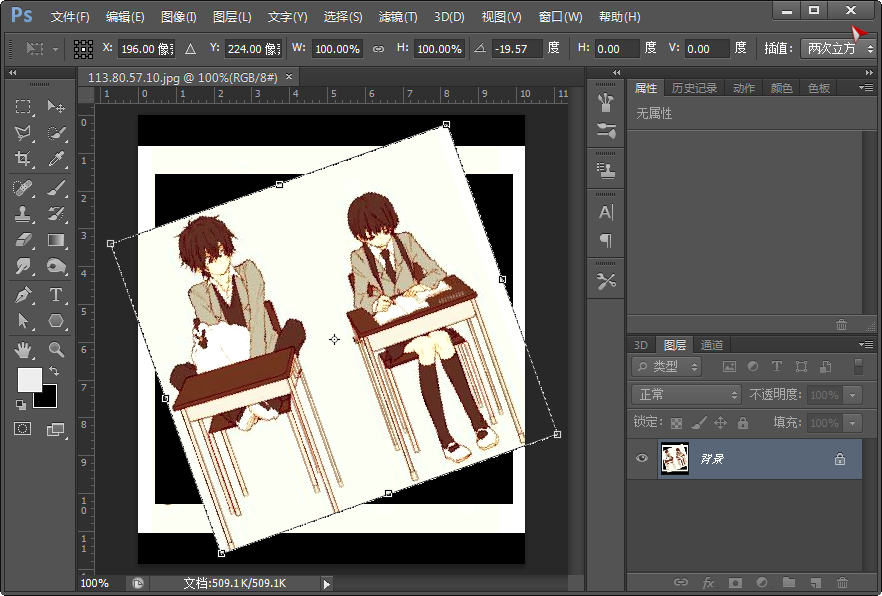Open transform tool preset picker arrow
882x596 pixels.
(x=55, y=49)
